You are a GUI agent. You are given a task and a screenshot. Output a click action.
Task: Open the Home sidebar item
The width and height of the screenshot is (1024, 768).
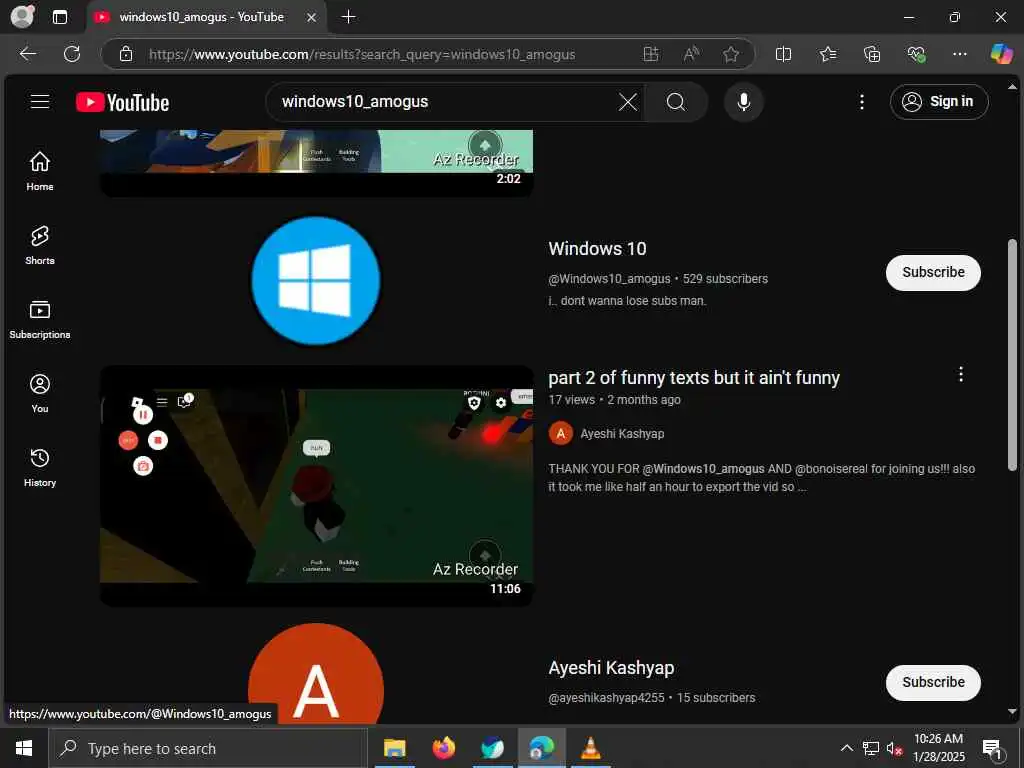click(40, 171)
